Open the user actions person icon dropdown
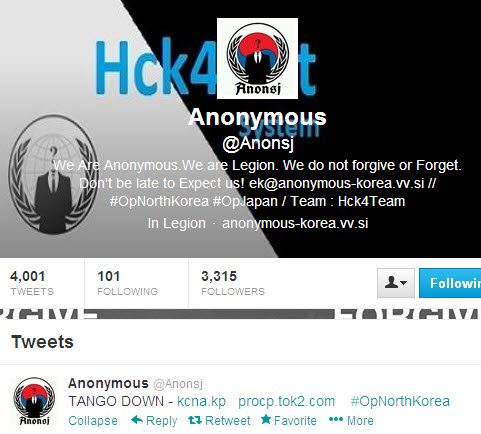The height and width of the screenshot is (434, 481). 396,283
